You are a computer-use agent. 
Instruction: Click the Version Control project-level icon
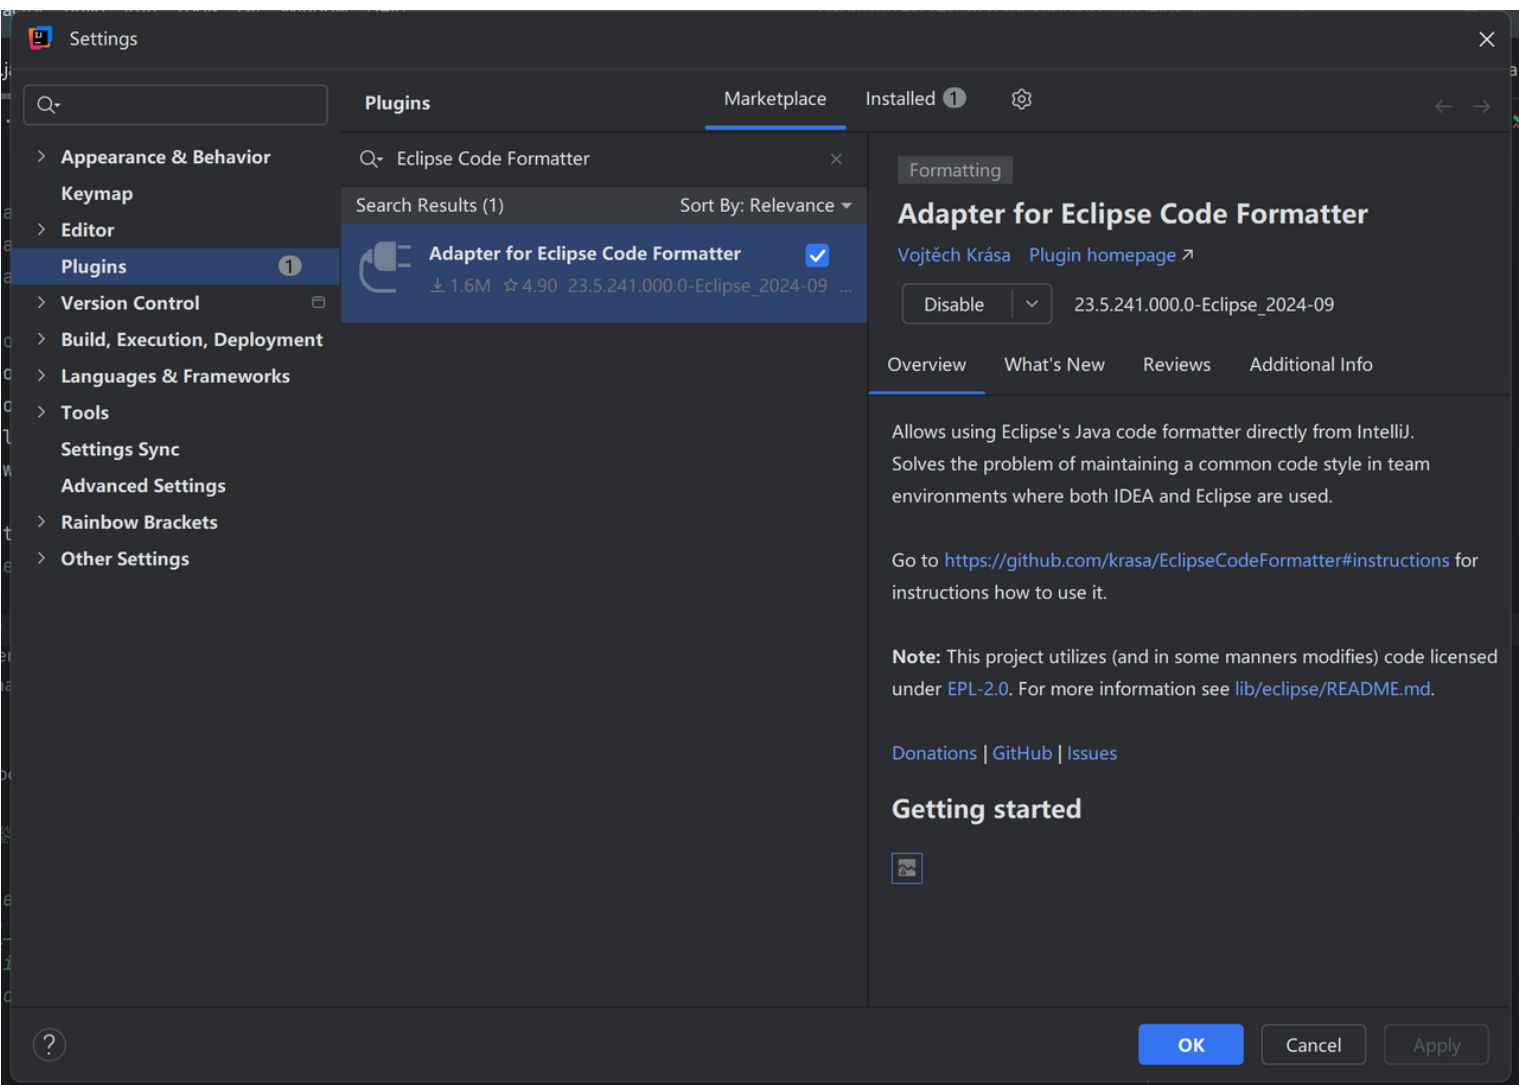[318, 302]
